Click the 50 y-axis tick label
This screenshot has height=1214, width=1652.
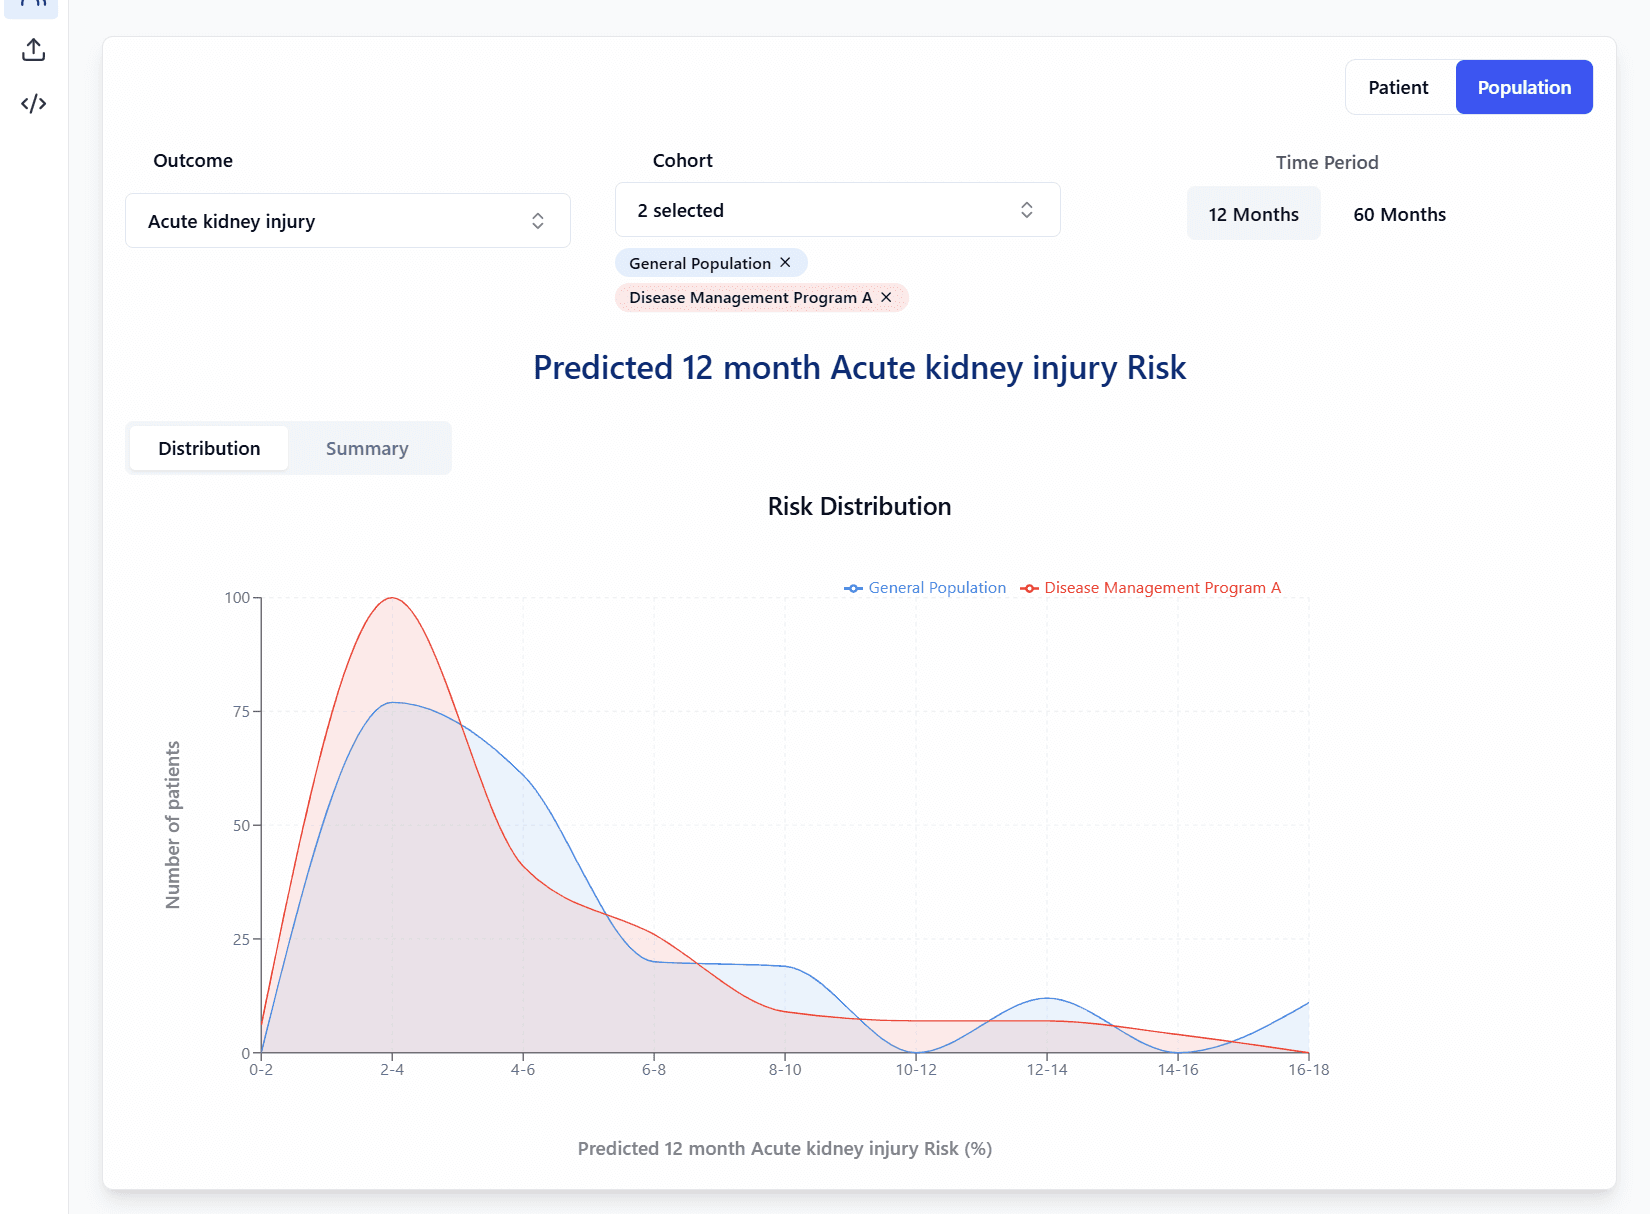pos(241,826)
